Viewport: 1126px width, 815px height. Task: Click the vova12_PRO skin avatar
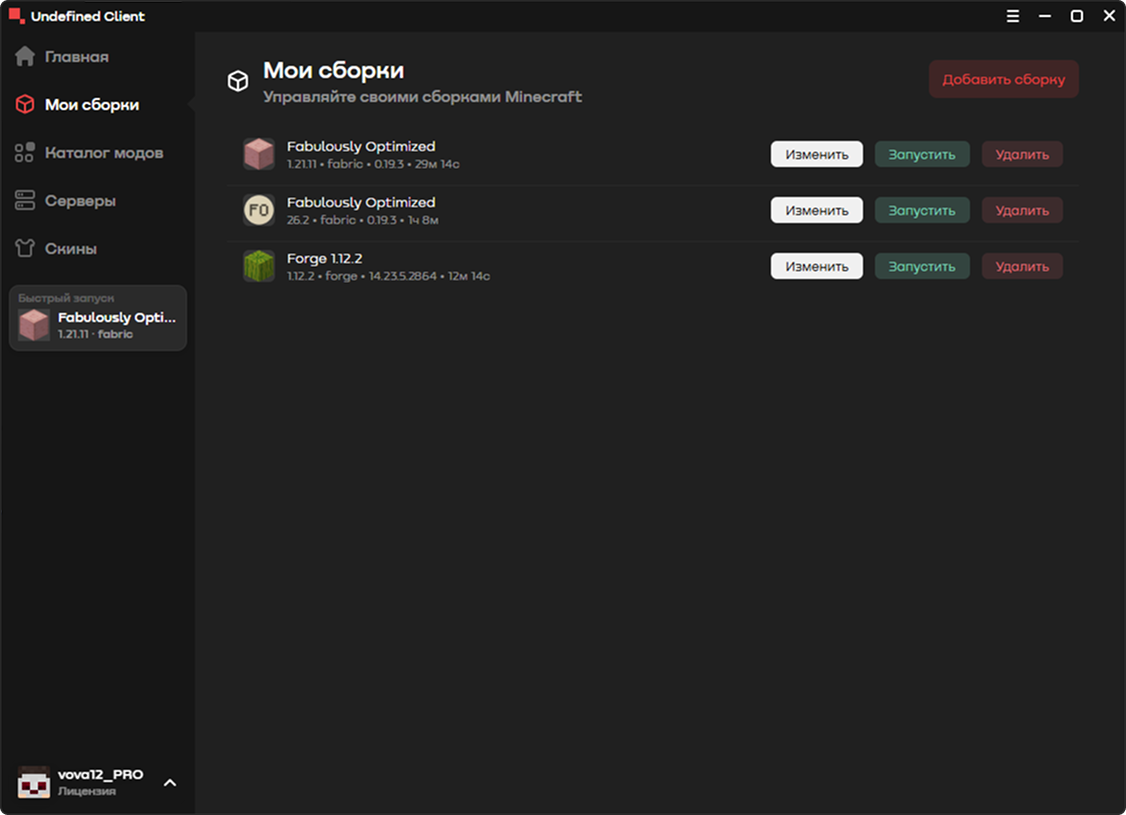click(33, 782)
